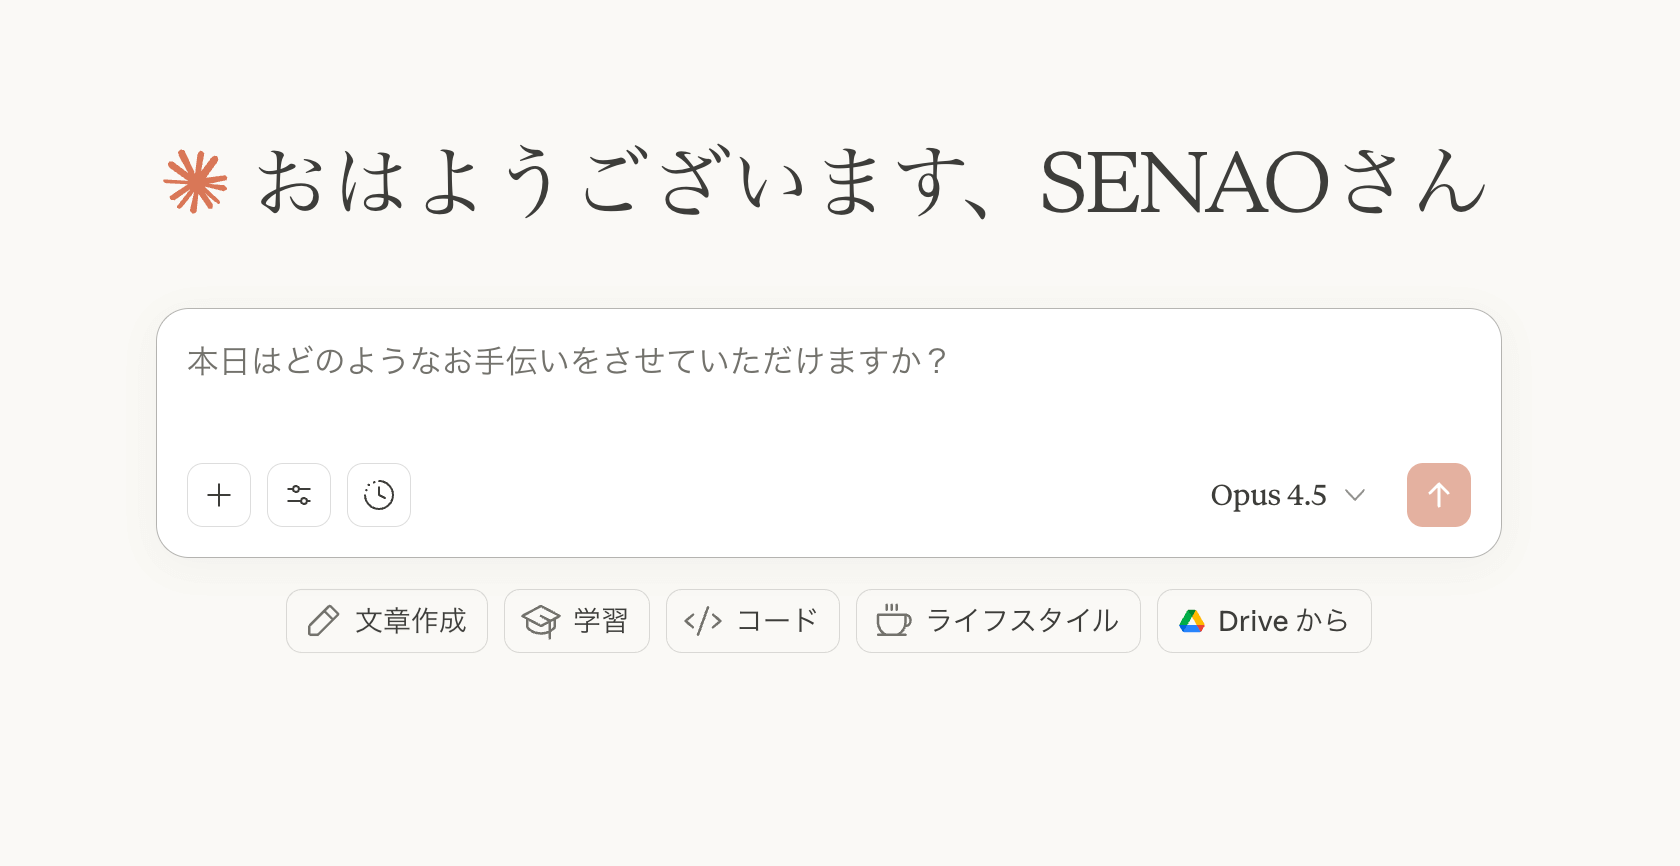Click the SENAOさん name in greeting
1680x866 pixels.
[x=1262, y=182]
